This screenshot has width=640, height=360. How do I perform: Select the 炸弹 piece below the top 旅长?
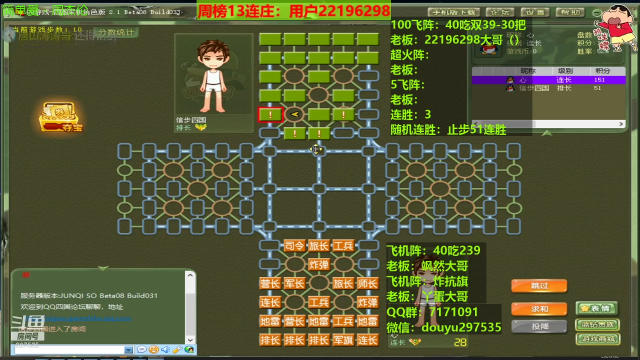pyautogui.click(x=319, y=264)
